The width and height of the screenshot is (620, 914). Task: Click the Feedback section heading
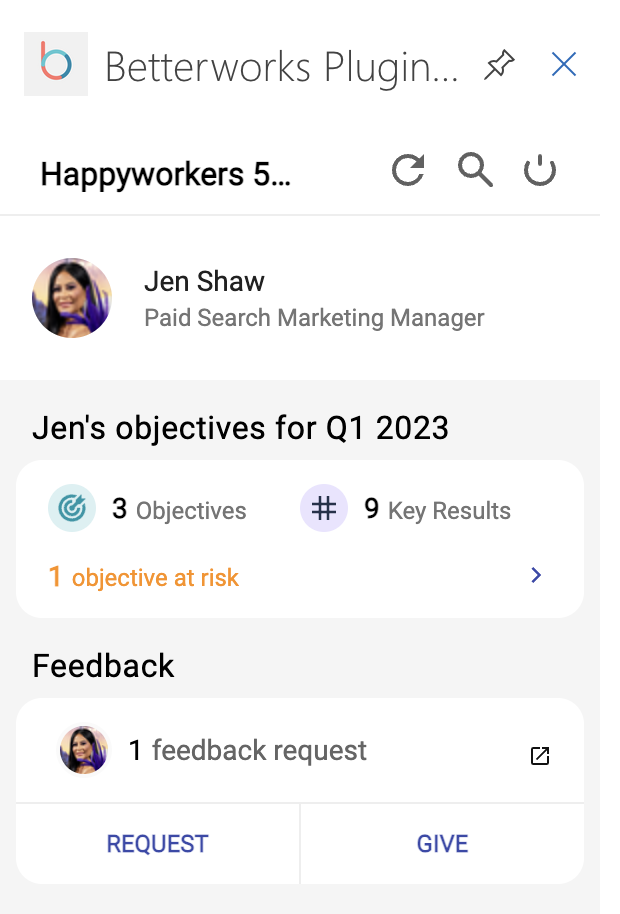(103, 666)
